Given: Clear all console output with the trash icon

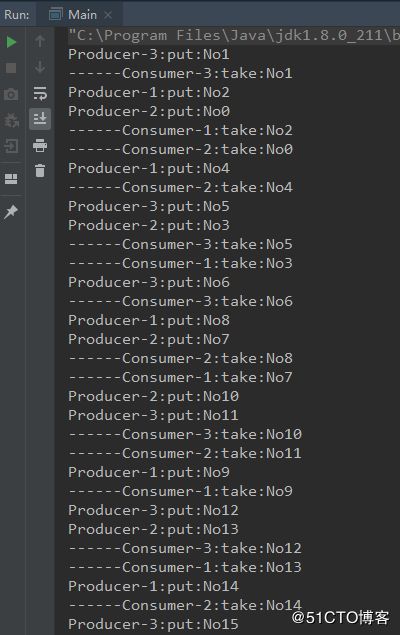Looking at the screenshot, I should tap(40, 170).
